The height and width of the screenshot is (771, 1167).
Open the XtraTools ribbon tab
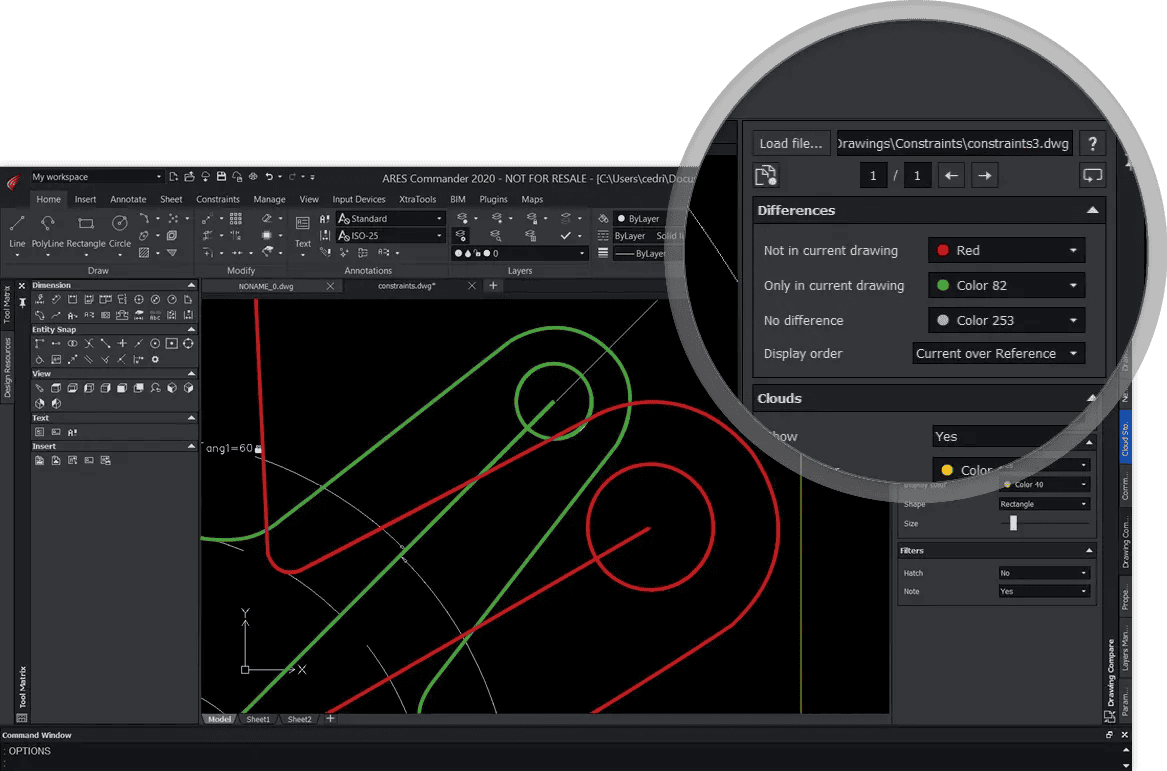coord(418,199)
